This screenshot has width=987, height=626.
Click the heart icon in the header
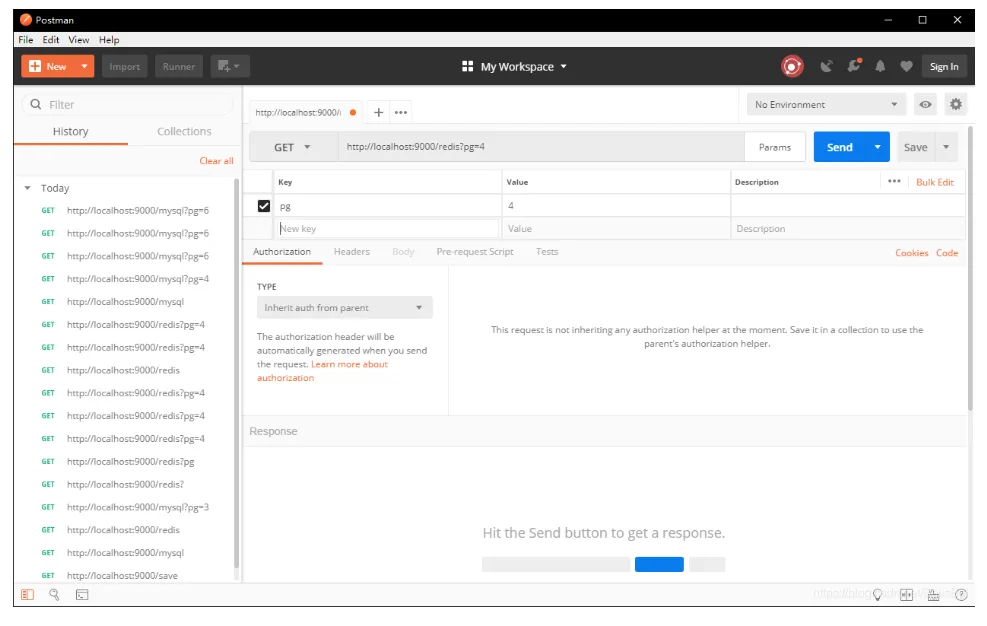[x=906, y=66]
